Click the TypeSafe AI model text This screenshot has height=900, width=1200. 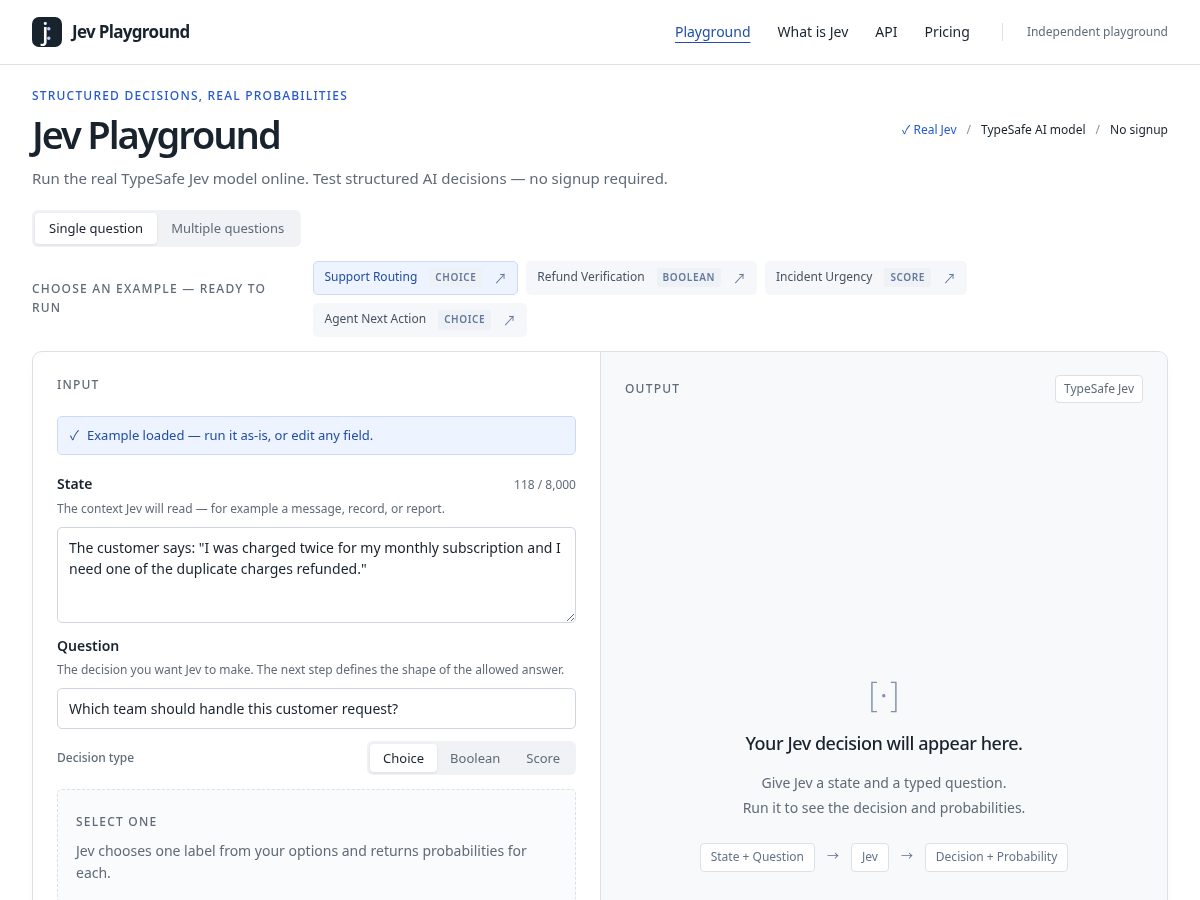pyautogui.click(x=1033, y=130)
